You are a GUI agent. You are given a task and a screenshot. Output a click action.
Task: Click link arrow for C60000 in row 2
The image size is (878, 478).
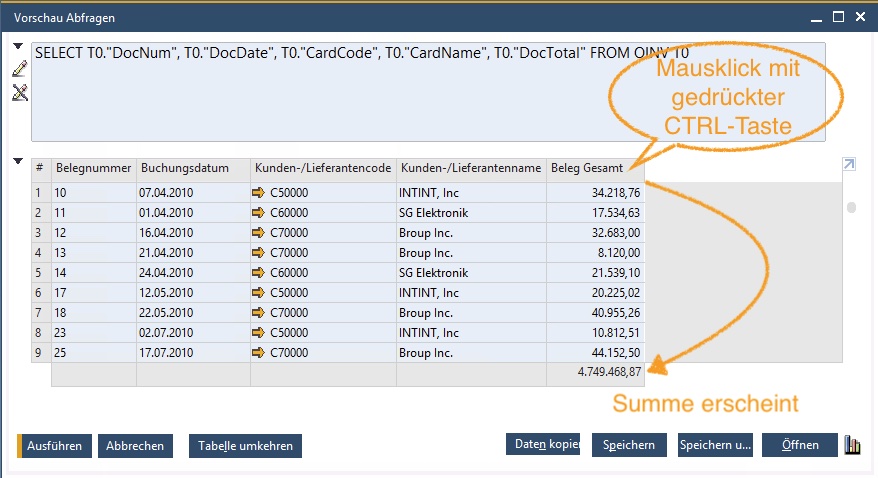pyautogui.click(x=261, y=213)
